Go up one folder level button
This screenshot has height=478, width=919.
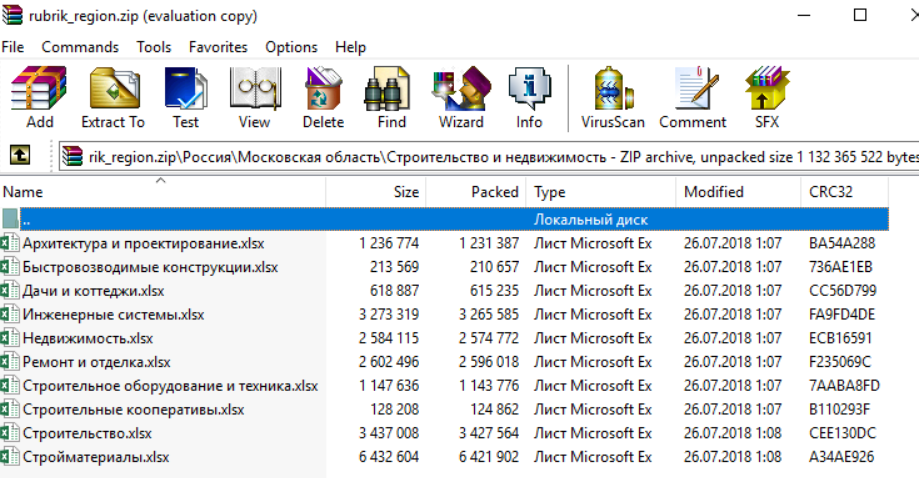[19, 156]
